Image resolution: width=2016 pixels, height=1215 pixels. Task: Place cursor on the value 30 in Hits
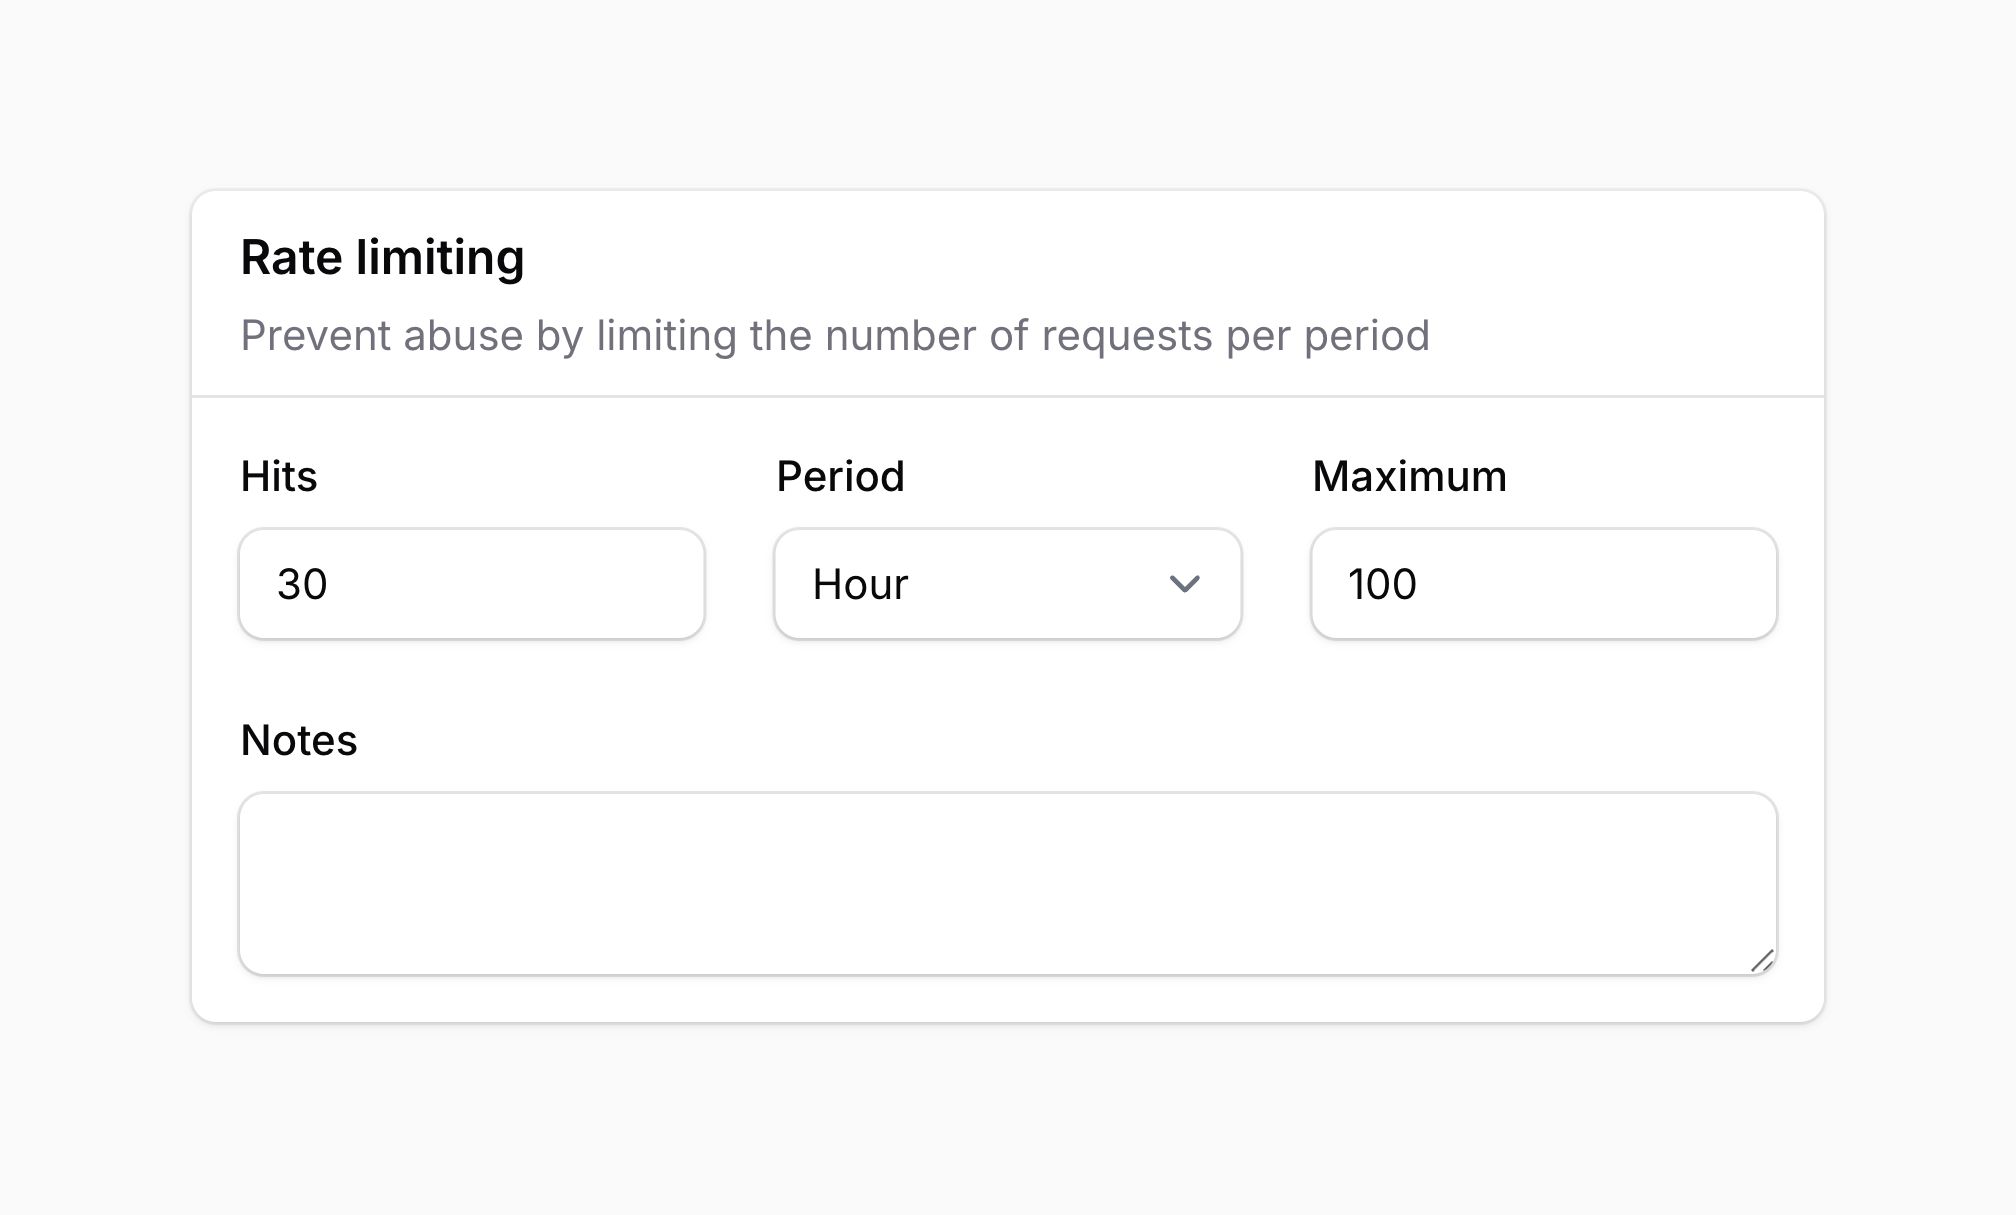(302, 584)
